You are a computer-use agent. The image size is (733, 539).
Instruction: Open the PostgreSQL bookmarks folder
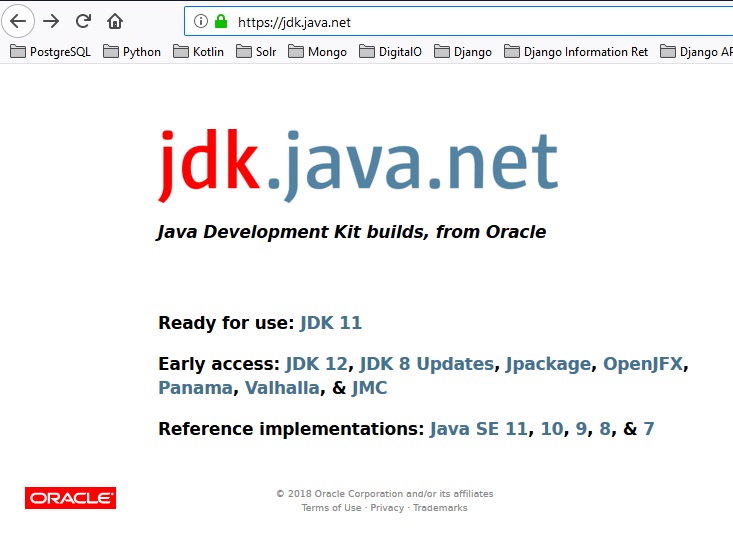point(50,51)
